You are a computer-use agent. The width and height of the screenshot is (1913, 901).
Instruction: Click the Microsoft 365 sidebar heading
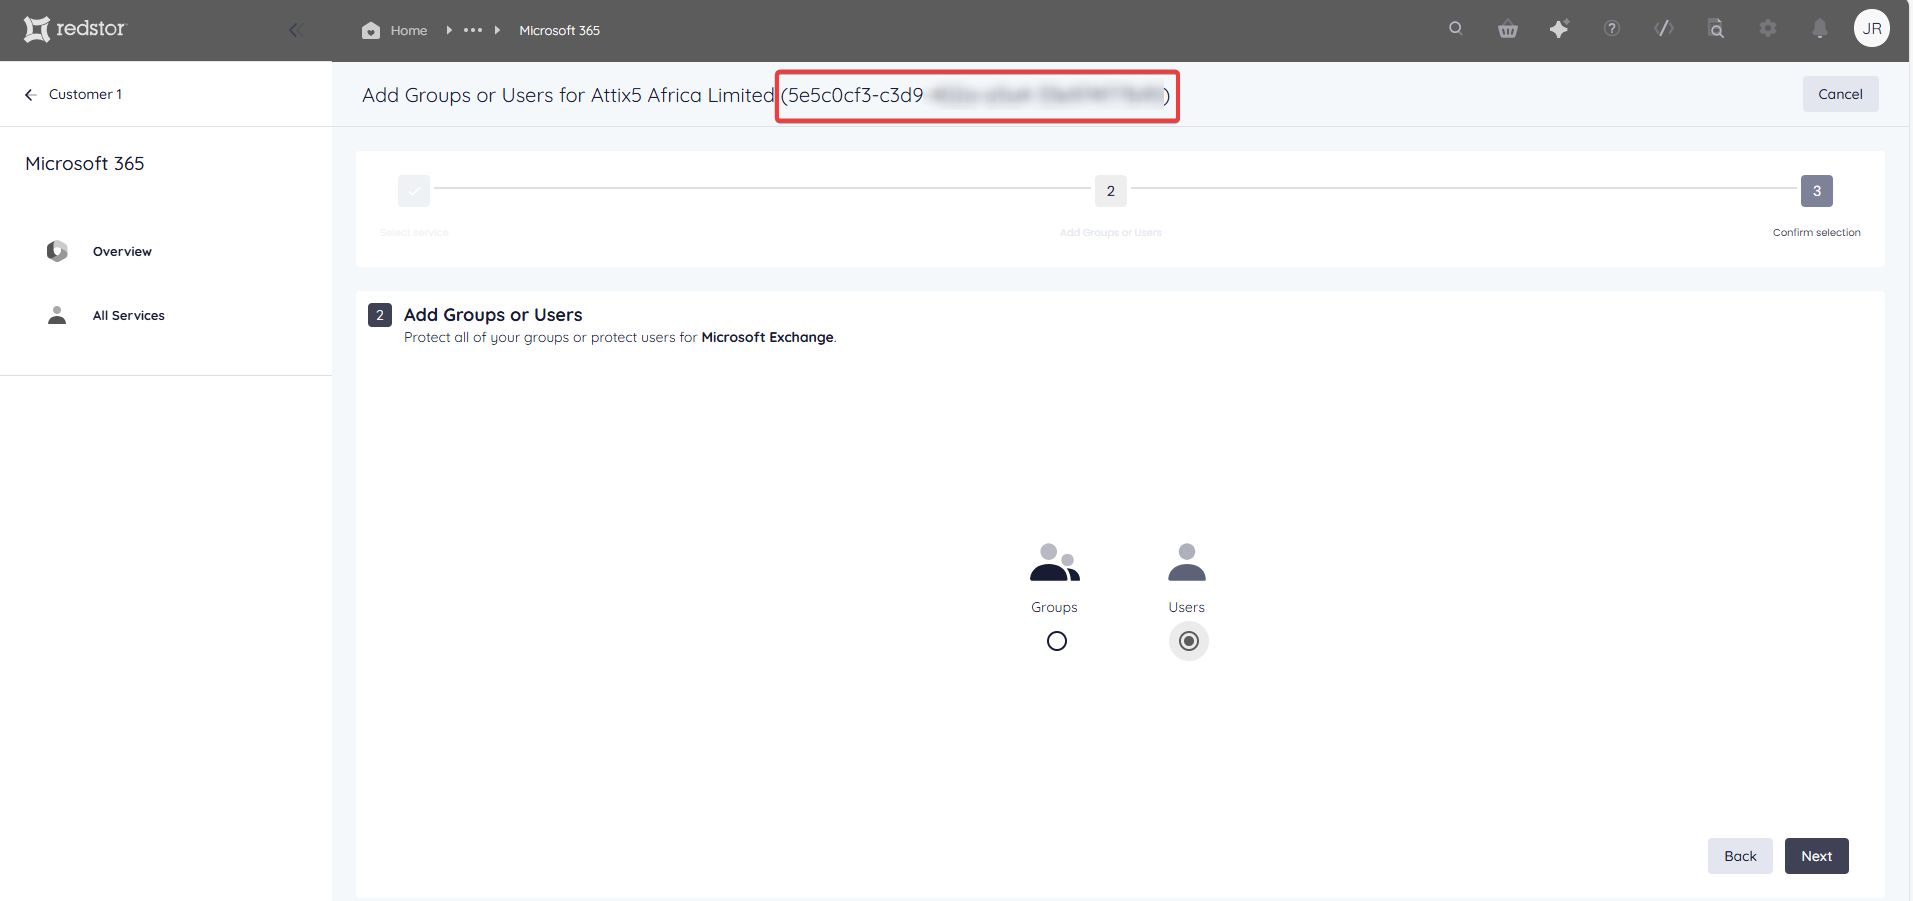point(85,163)
